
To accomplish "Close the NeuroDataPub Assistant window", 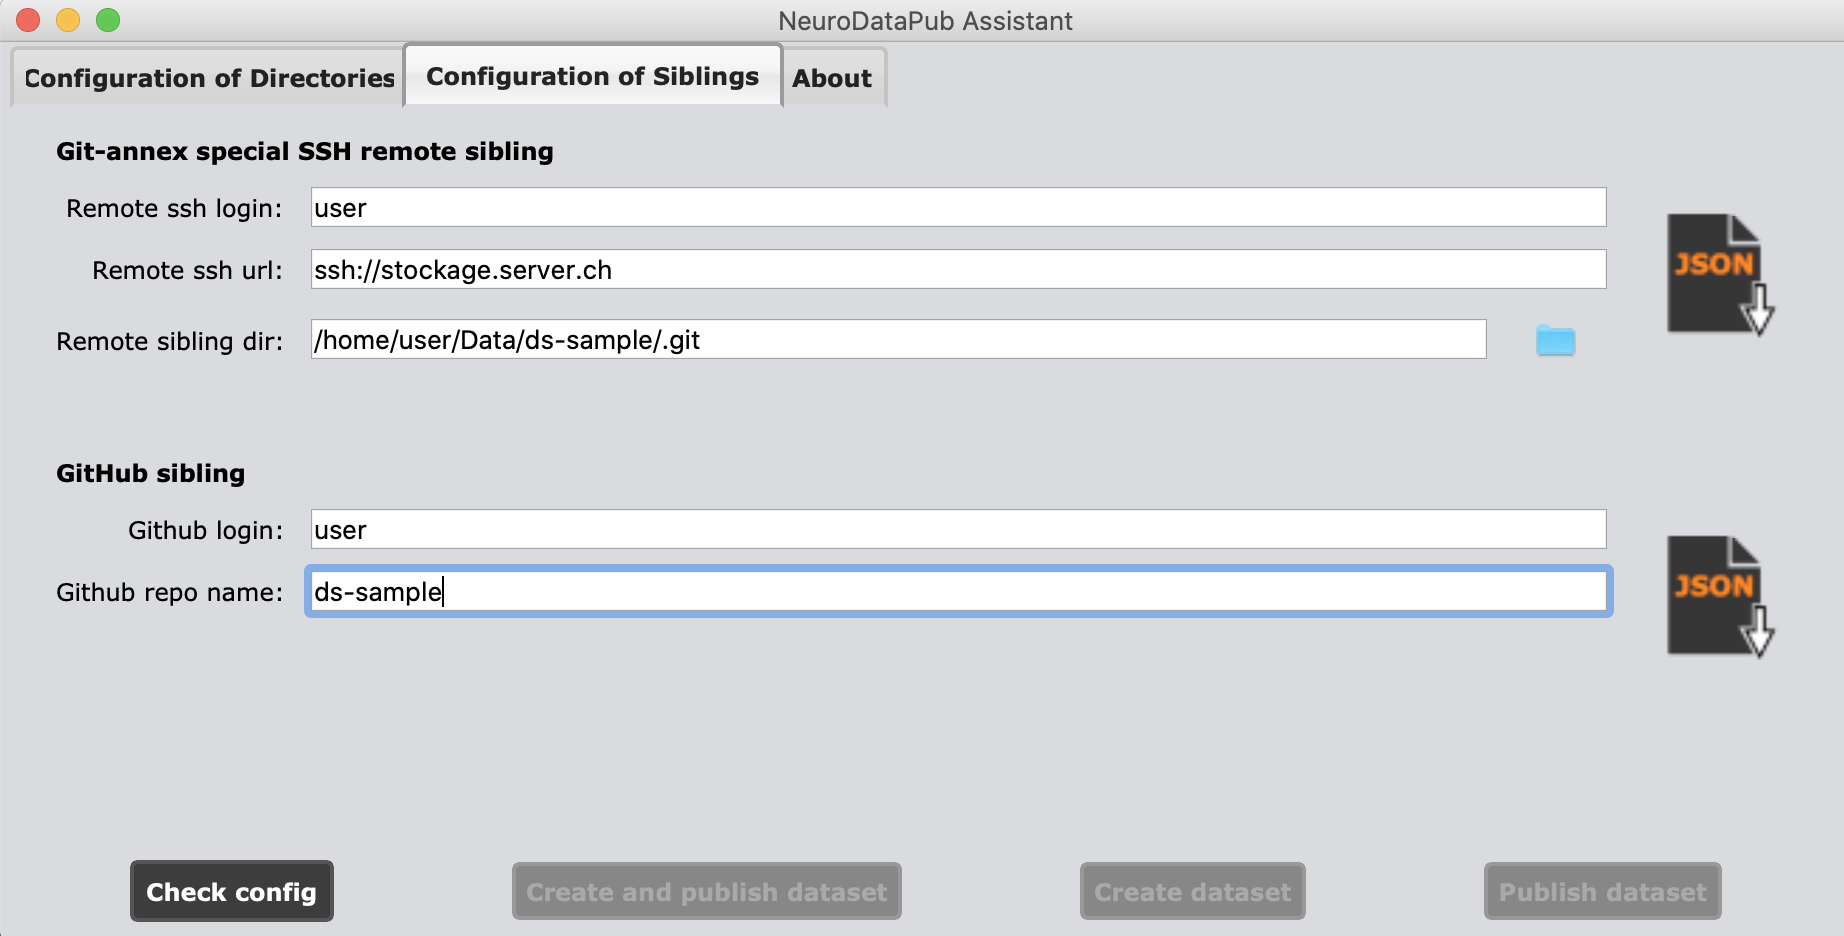I will pyautogui.click(x=28, y=20).
